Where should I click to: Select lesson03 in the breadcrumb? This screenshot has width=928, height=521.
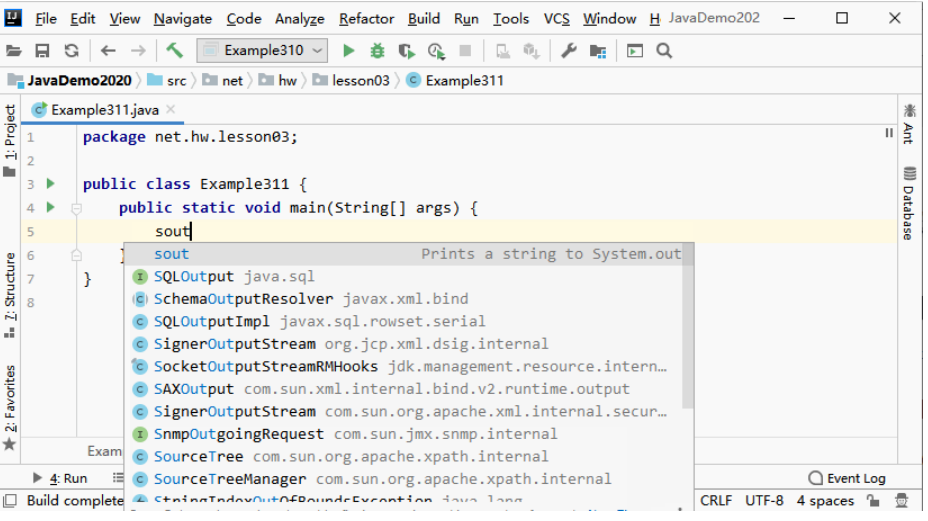point(351,81)
